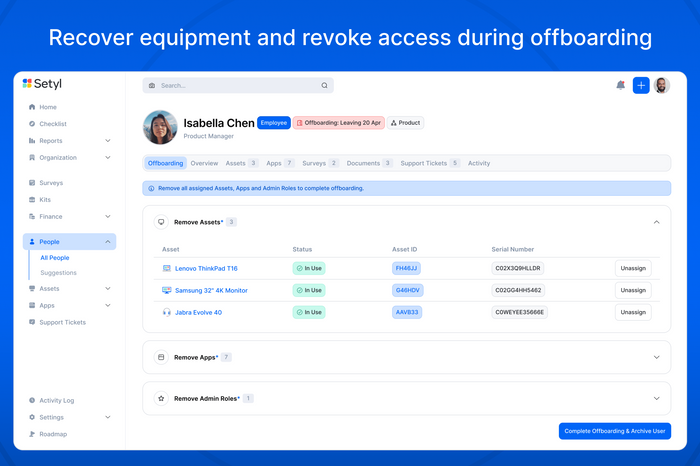This screenshot has width=700, height=466.
Task: Expand the Remove Admin Roles panel
Action: [656, 398]
